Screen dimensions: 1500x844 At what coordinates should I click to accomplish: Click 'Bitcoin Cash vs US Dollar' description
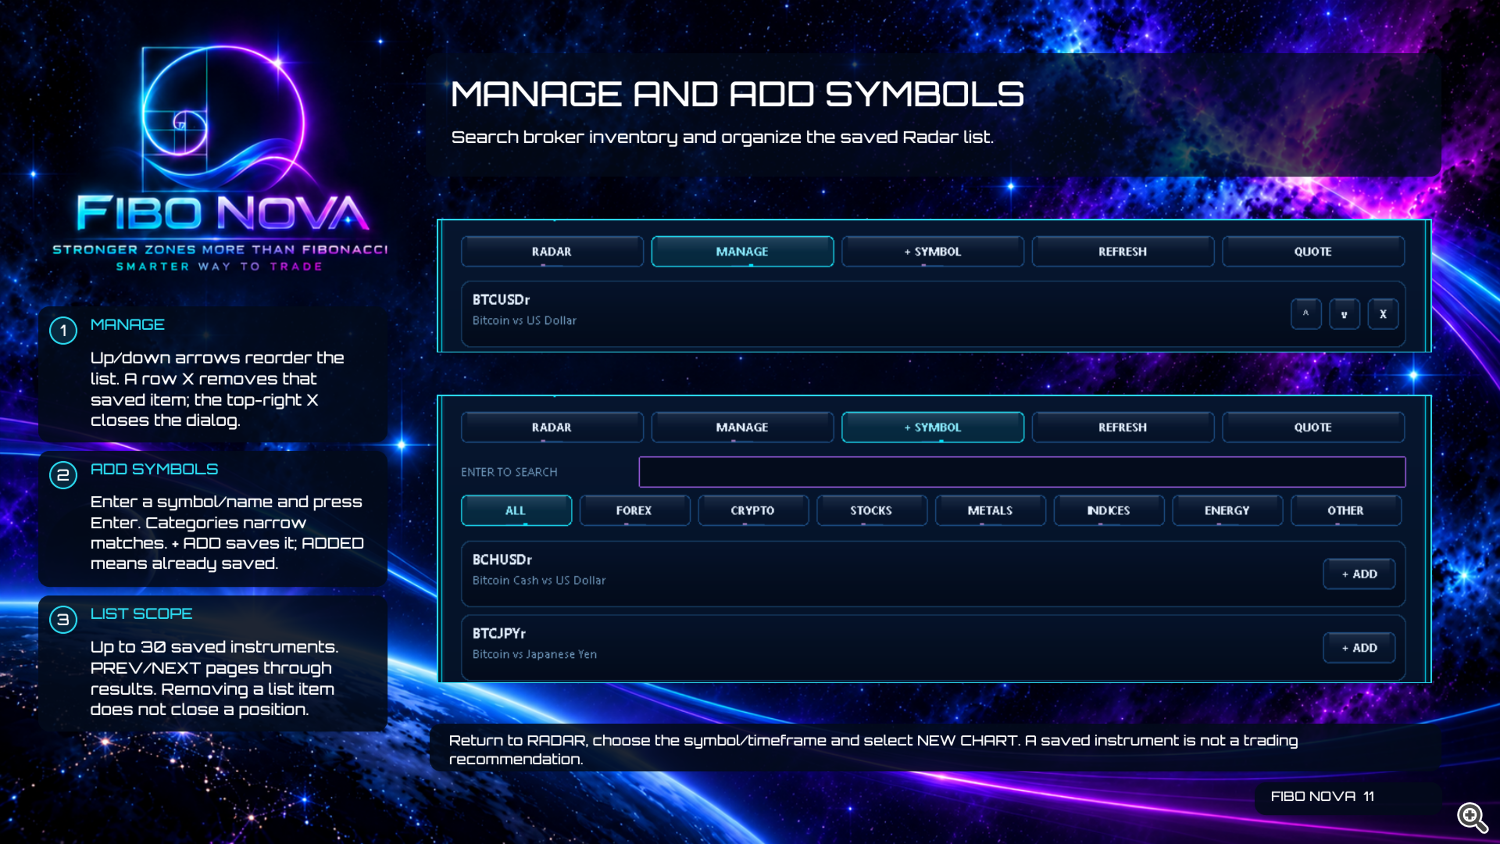tap(539, 580)
